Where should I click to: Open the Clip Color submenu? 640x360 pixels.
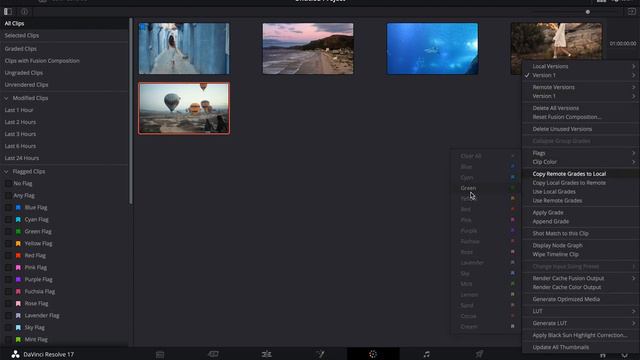(x=580, y=162)
